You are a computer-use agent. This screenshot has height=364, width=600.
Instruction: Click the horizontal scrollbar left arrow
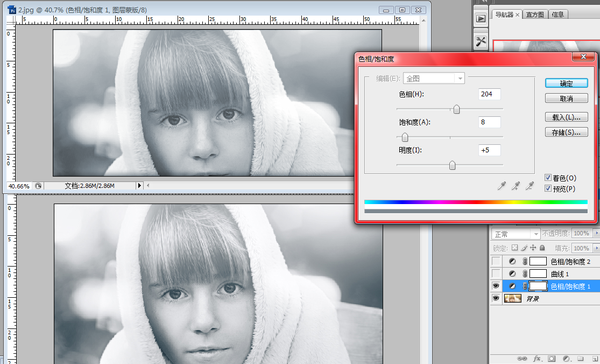click(x=148, y=186)
